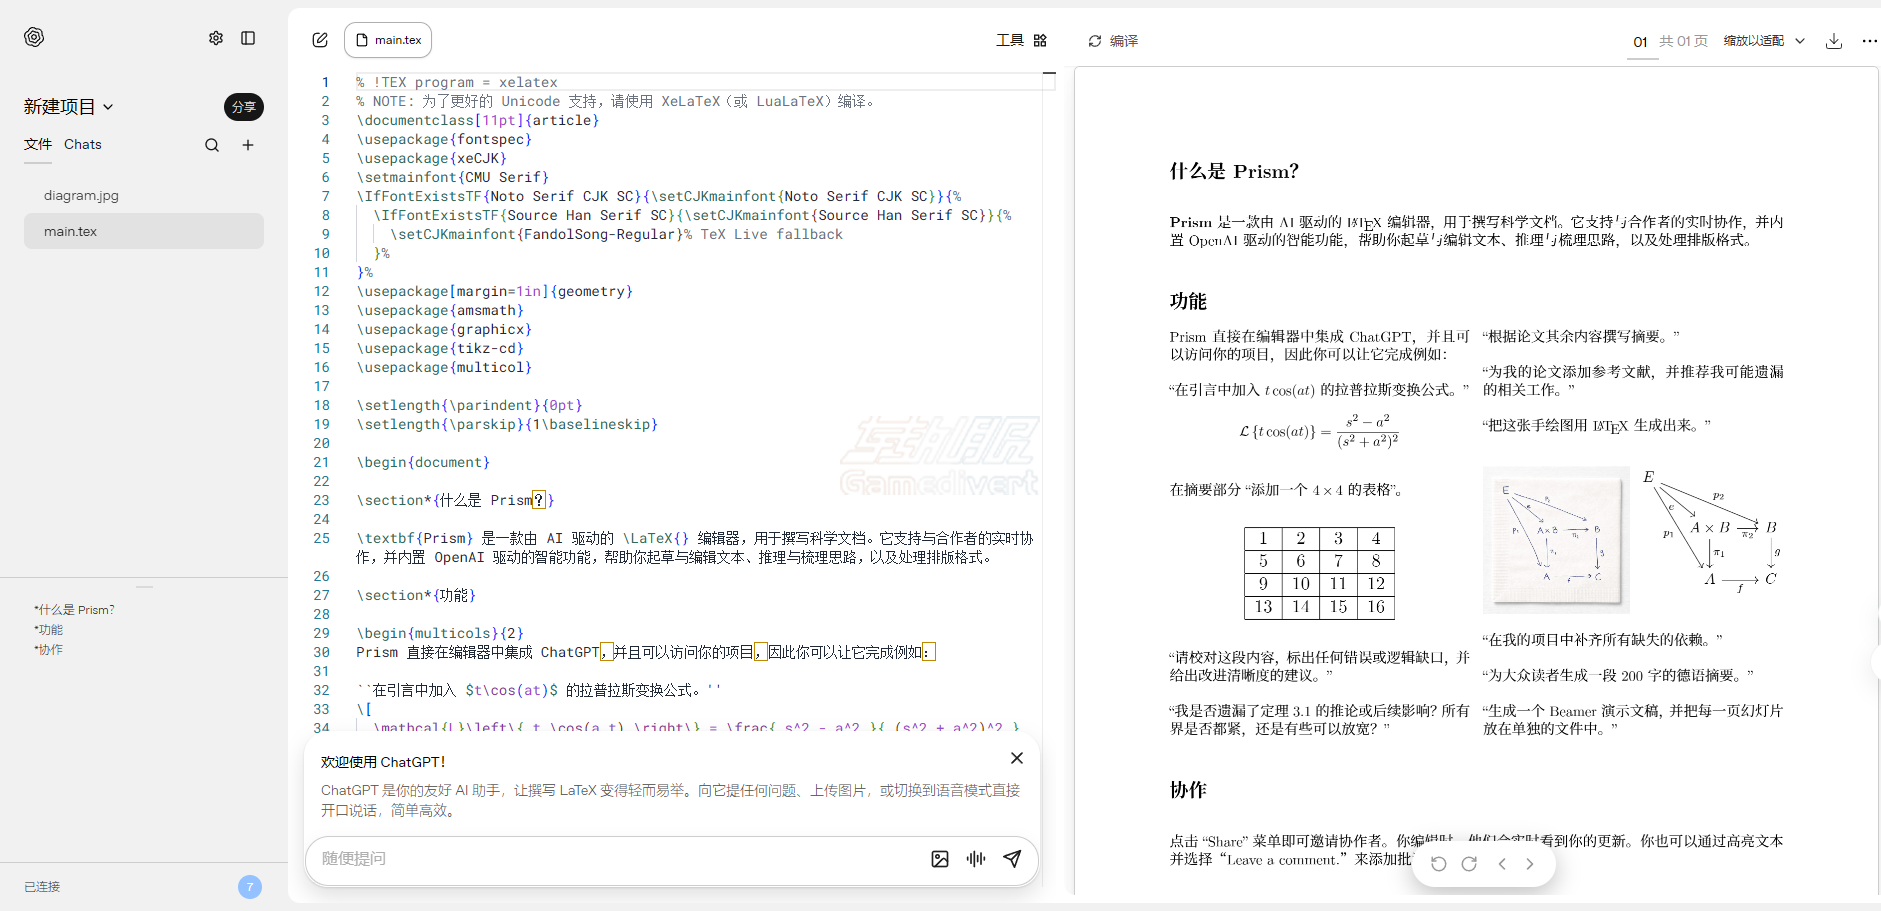
Task: Click the 分享 share button
Action: 243,107
